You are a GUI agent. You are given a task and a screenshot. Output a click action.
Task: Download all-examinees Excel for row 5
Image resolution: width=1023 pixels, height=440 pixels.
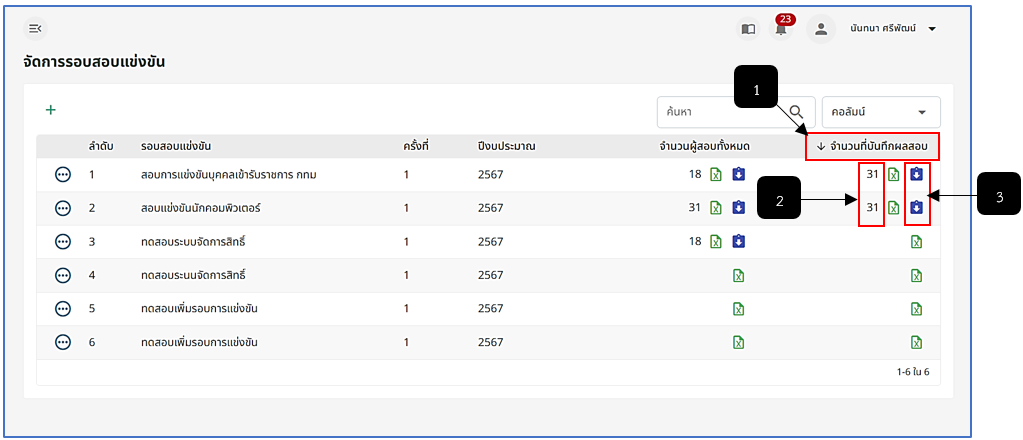[739, 309]
